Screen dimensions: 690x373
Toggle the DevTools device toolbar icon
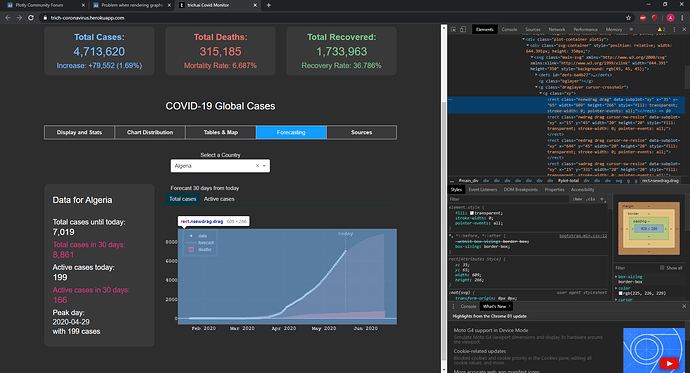tap(462, 29)
